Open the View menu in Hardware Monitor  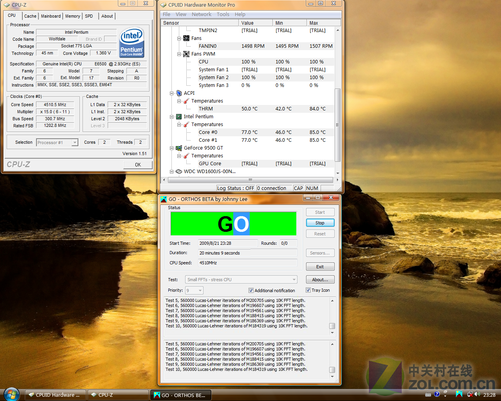[x=181, y=14]
